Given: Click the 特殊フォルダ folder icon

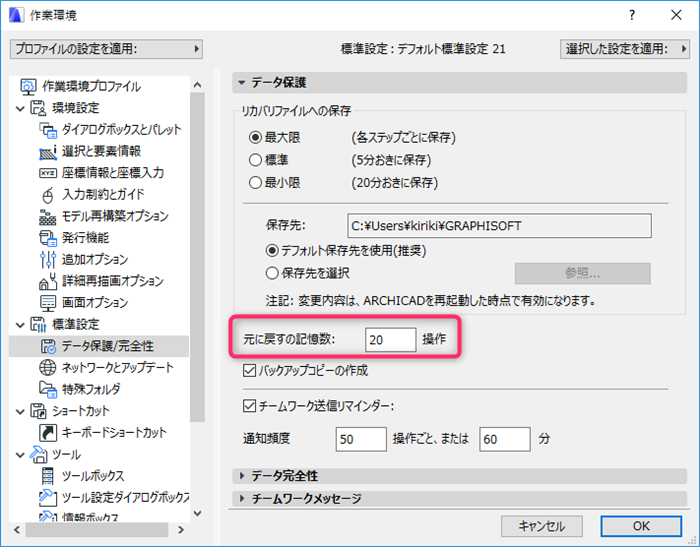Looking at the screenshot, I should [x=48, y=389].
